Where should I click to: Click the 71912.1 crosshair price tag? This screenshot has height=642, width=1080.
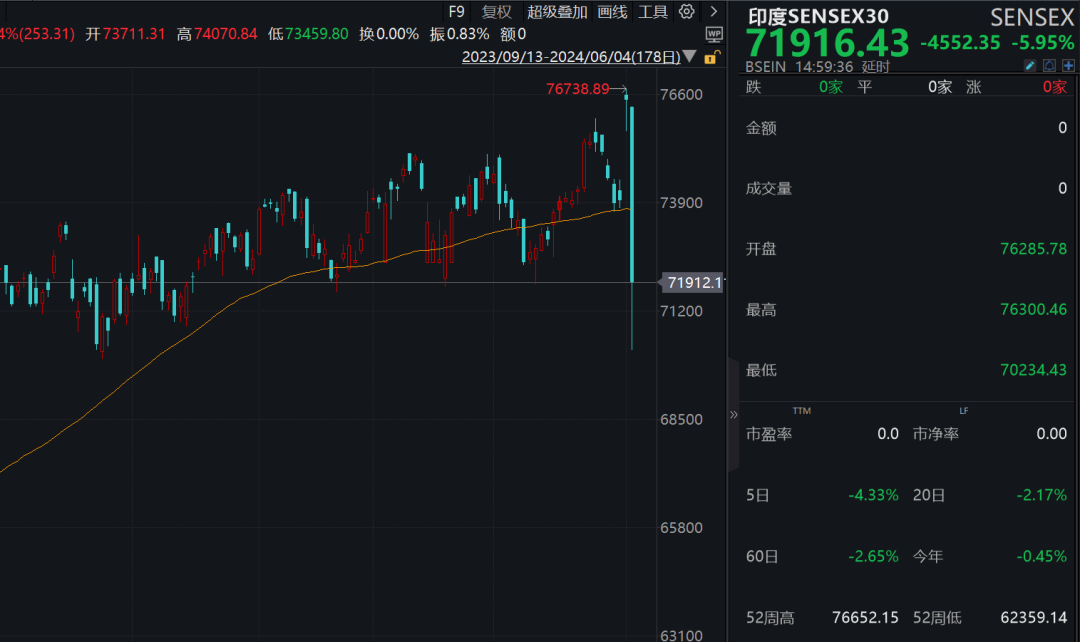694,282
